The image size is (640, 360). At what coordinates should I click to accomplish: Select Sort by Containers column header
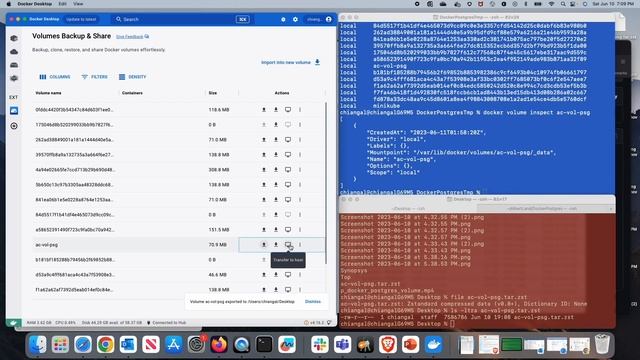point(132,93)
